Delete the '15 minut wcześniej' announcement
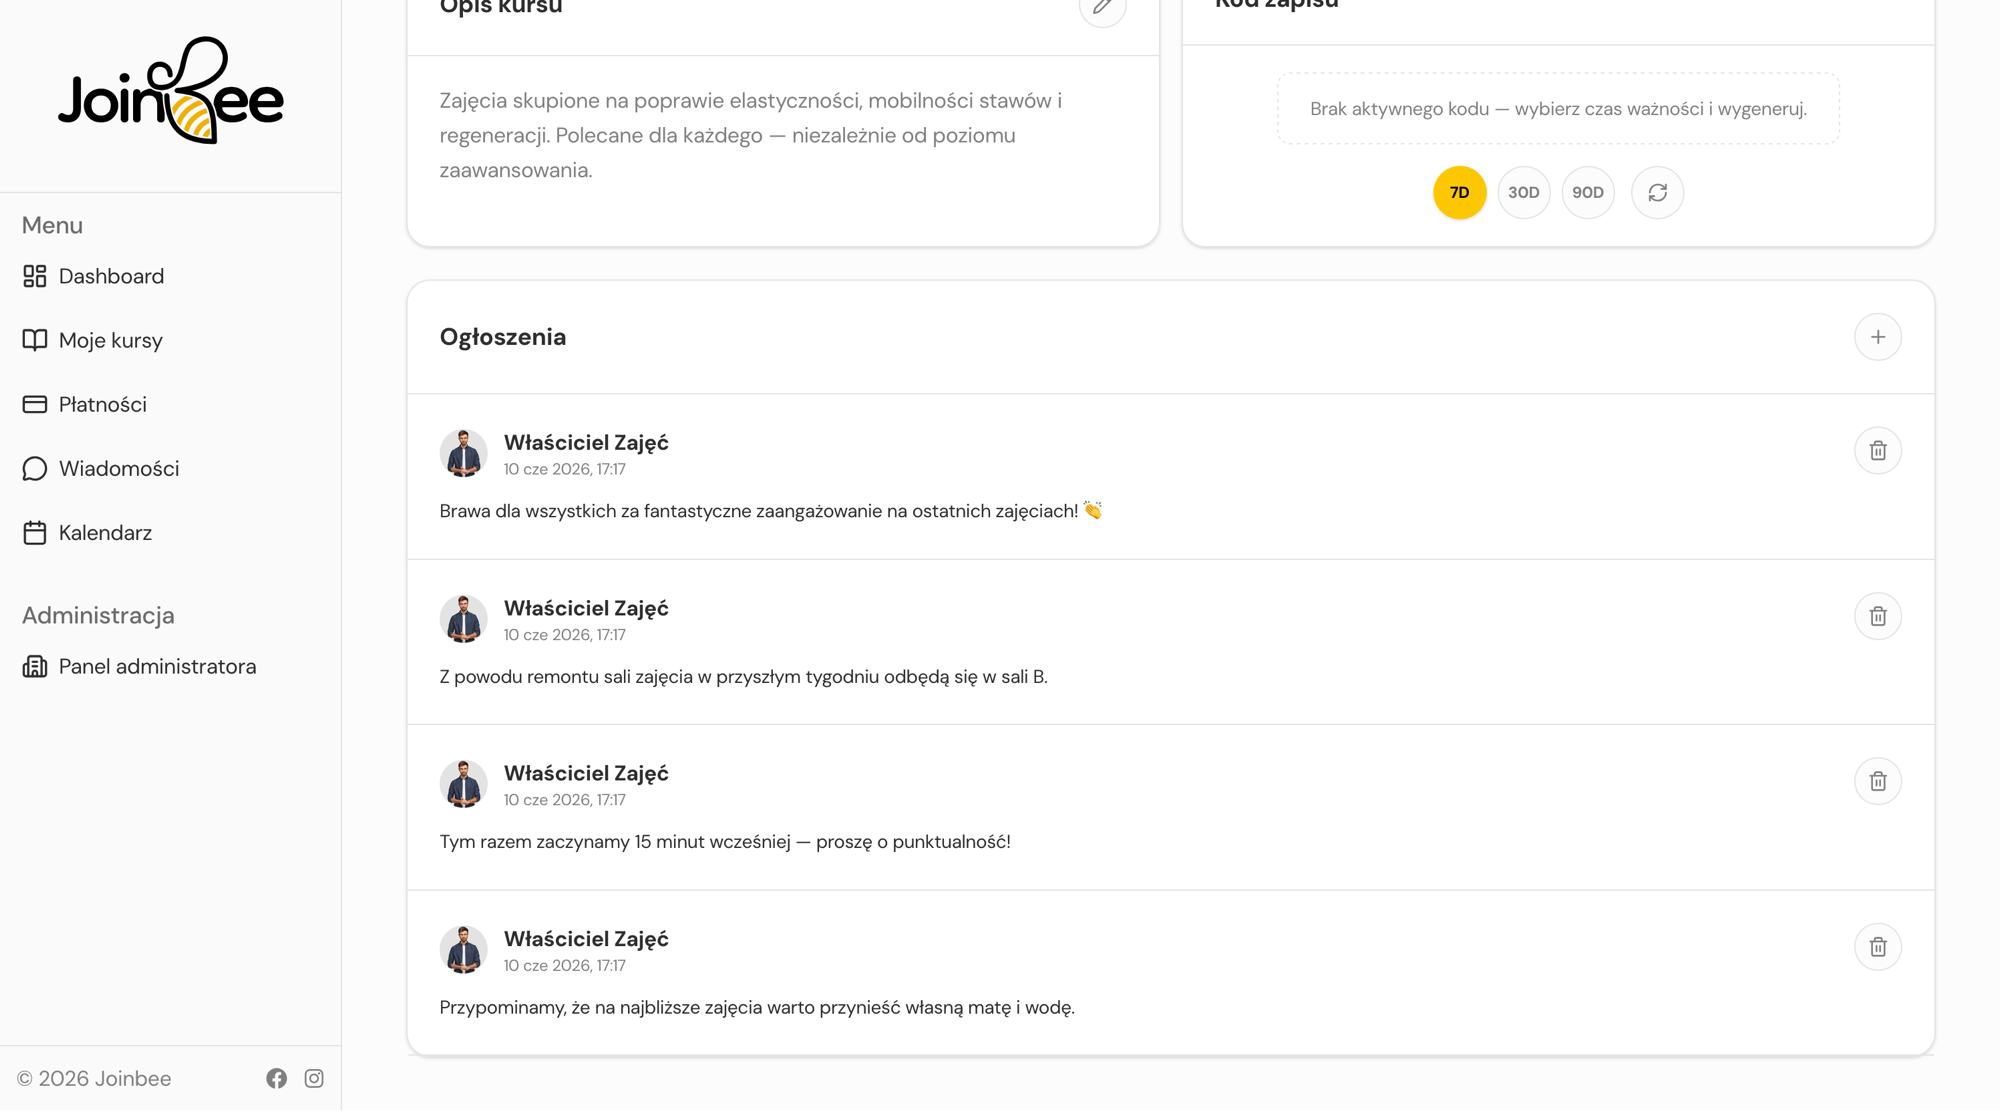Viewport: 2000px width, 1112px height. coord(1877,781)
